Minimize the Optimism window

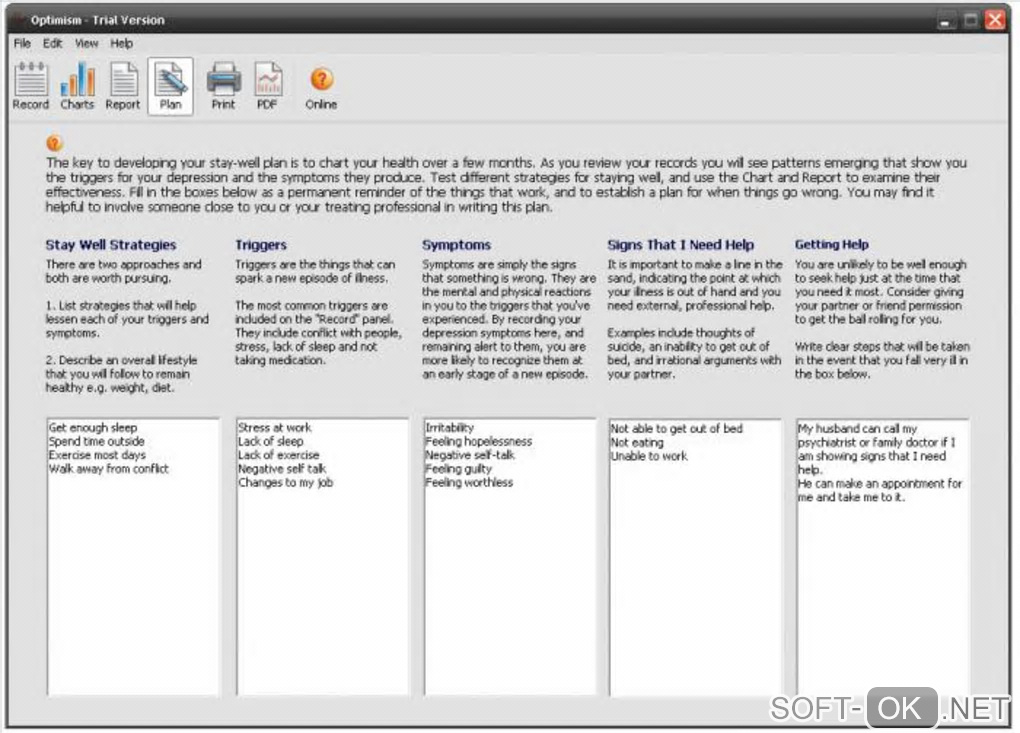(x=946, y=20)
